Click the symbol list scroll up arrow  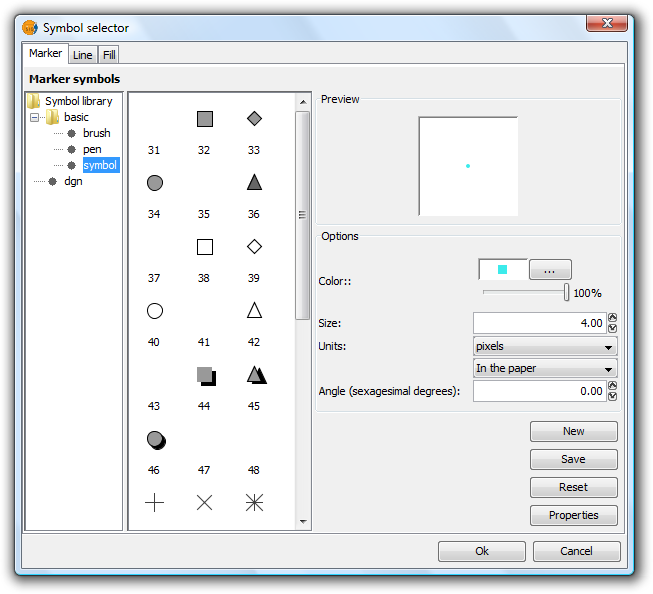[x=303, y=102]
